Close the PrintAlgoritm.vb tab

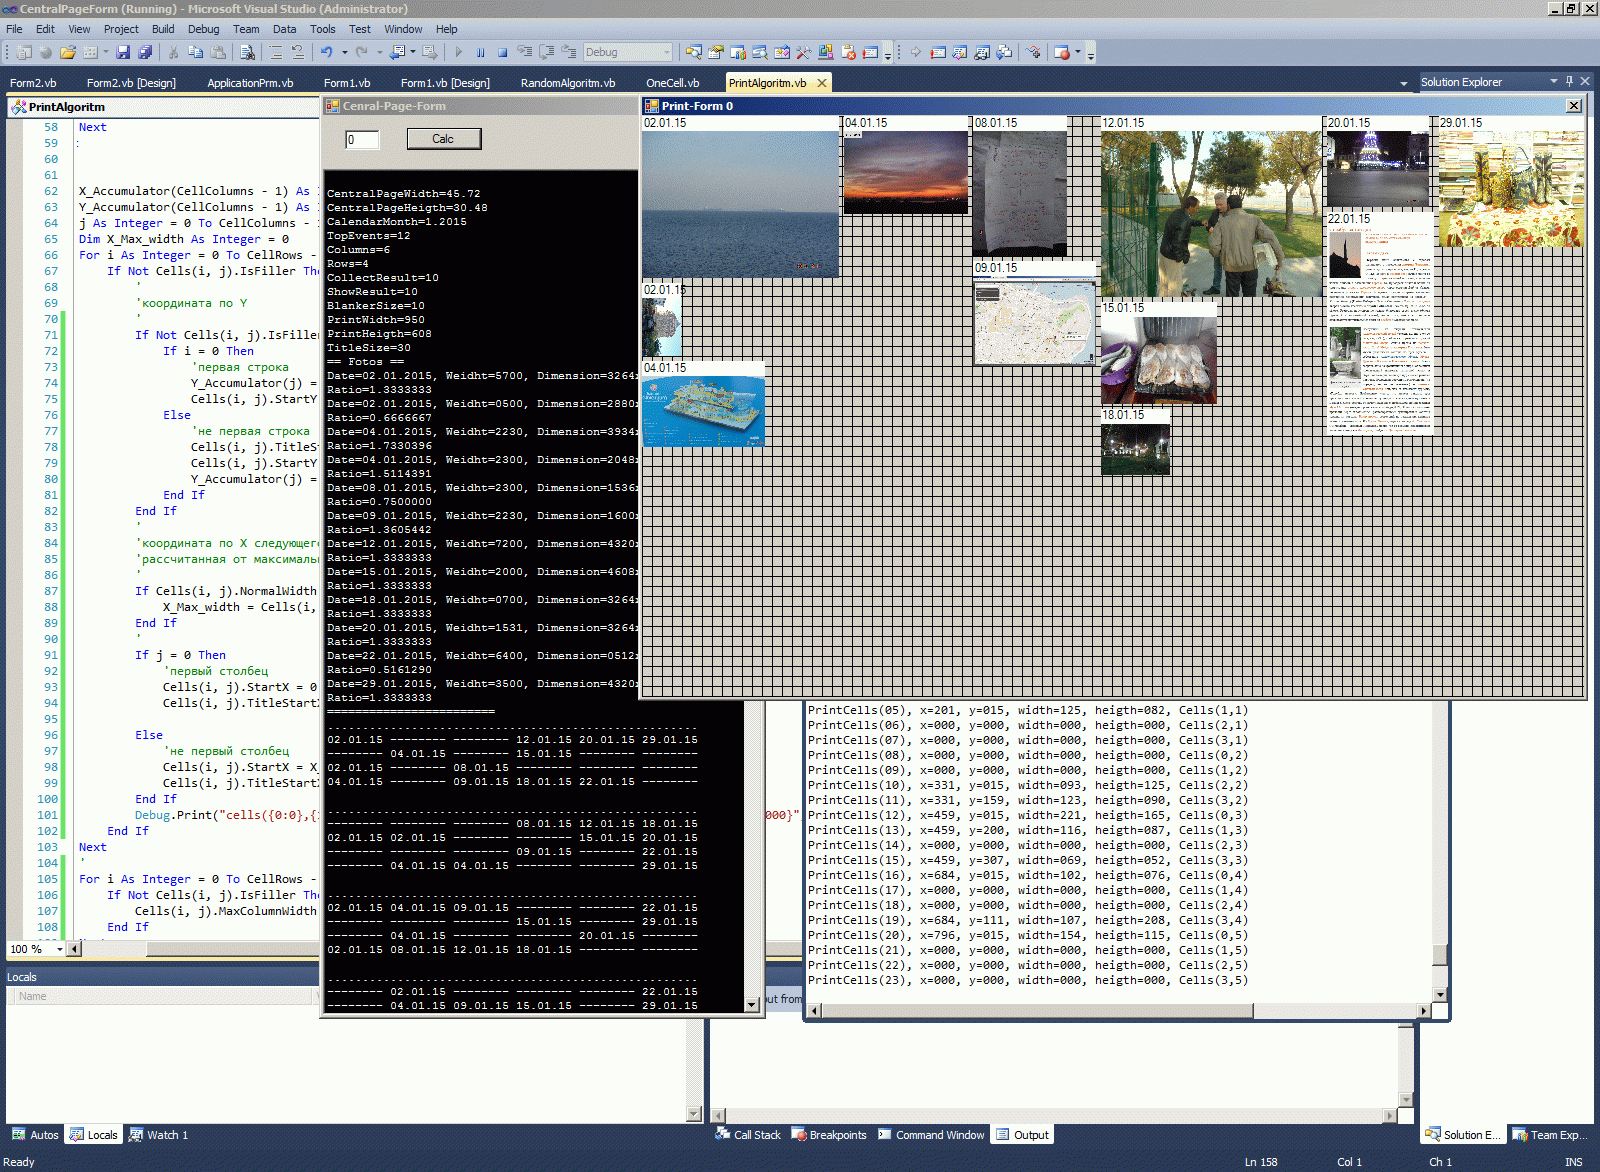[x=822, y=83]
